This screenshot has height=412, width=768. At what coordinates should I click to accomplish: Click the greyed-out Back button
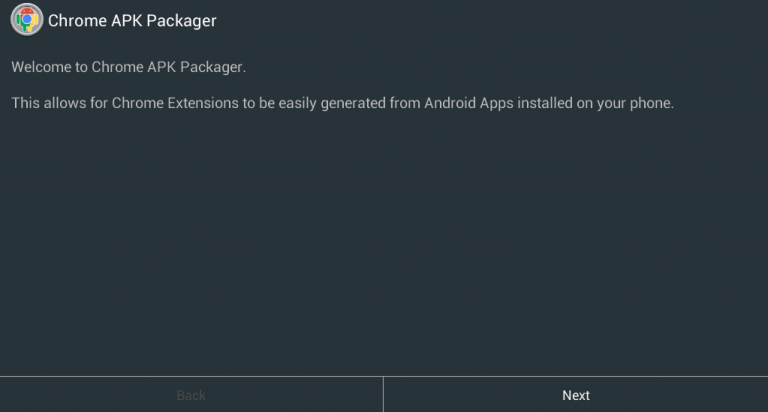[191, 395]
